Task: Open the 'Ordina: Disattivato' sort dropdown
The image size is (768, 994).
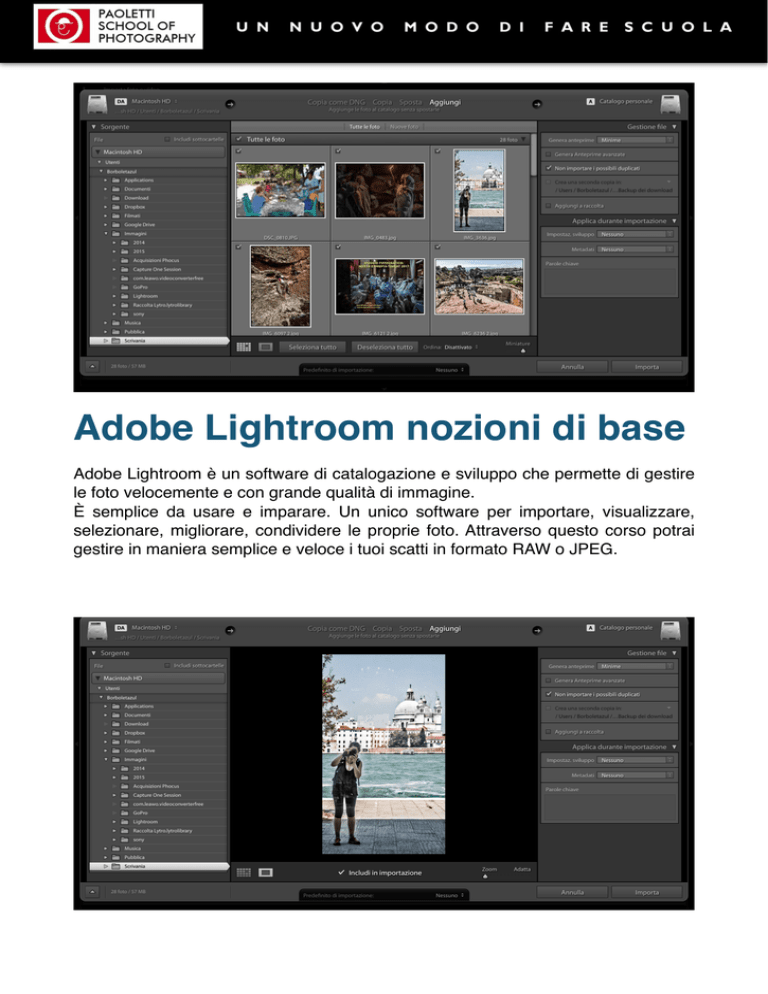Action: point(461,347)
